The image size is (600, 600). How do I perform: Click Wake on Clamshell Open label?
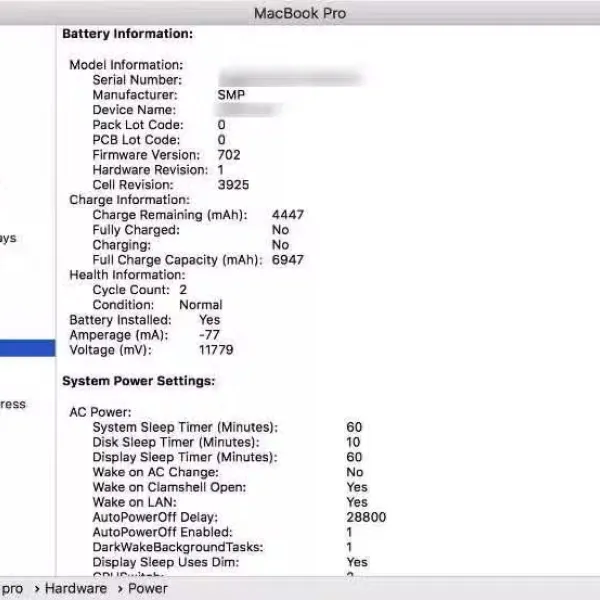point(169,487)
